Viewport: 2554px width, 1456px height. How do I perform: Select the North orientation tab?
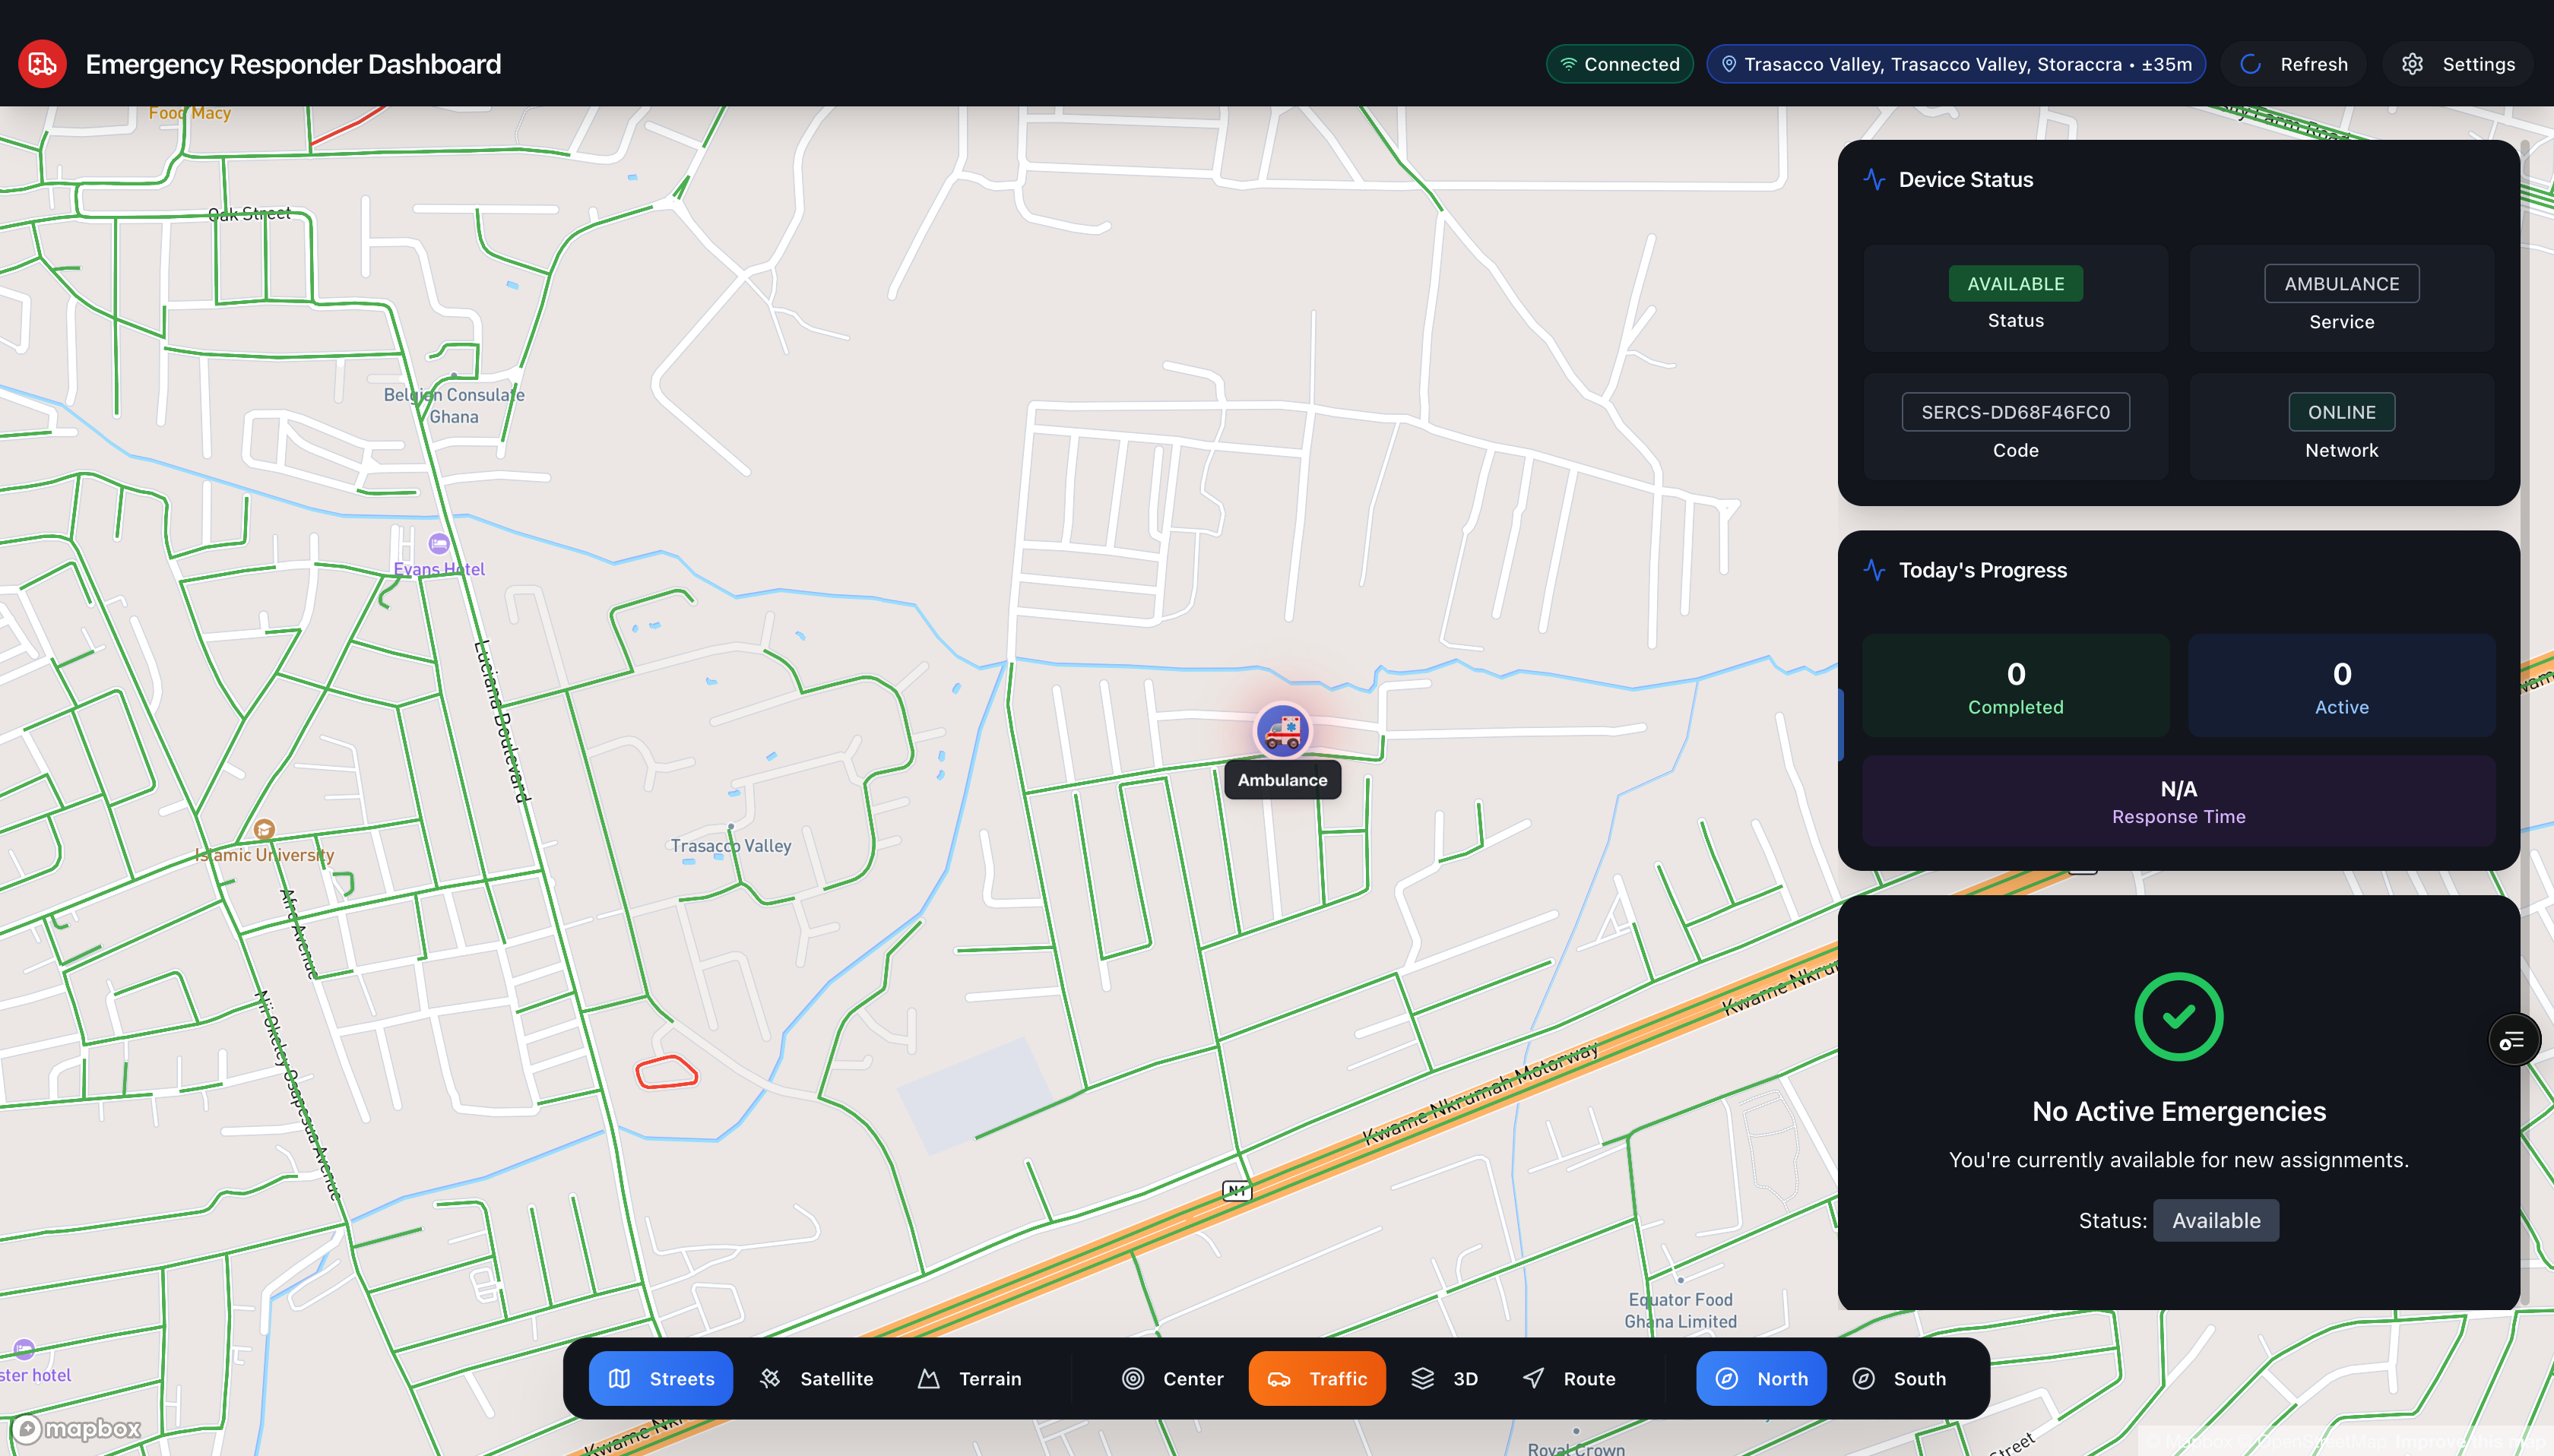[x=1761, y=1378]
